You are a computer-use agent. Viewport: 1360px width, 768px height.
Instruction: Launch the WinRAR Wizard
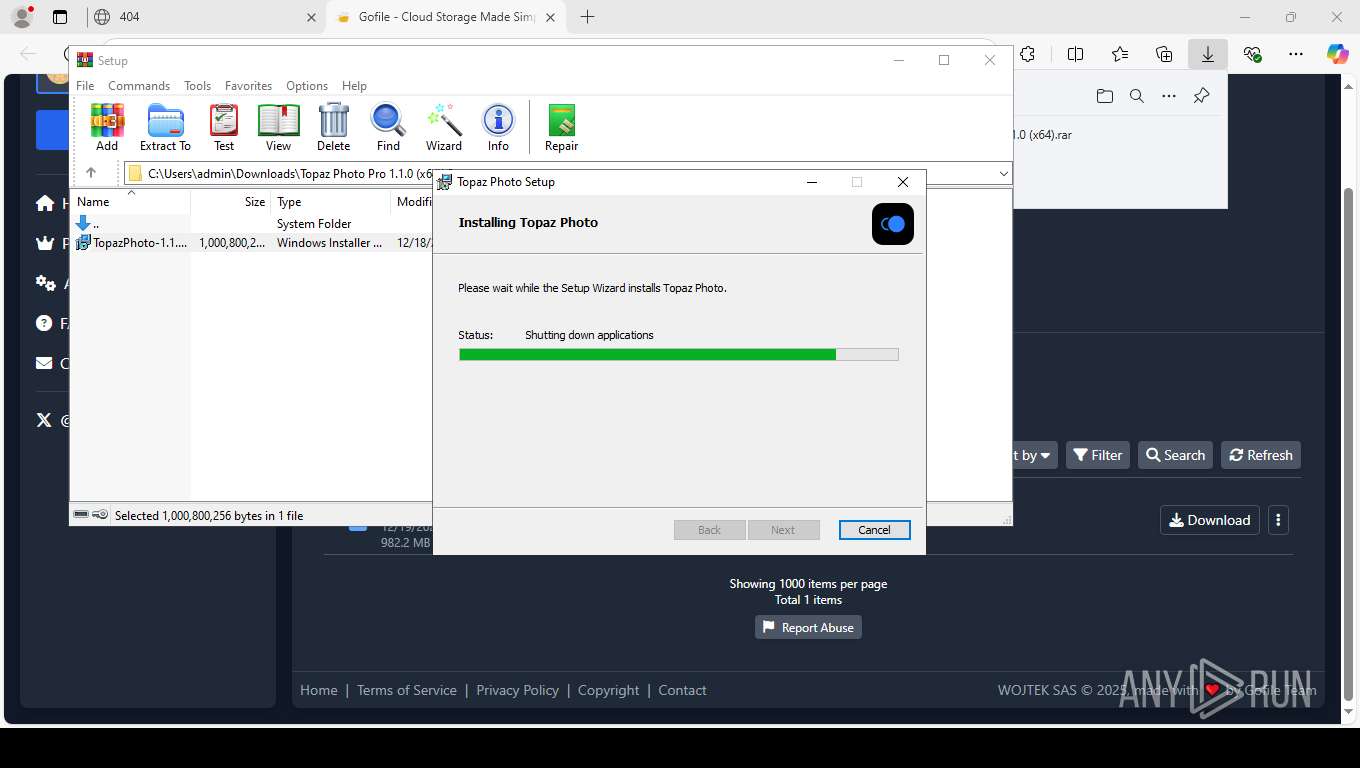pos(444,127)
